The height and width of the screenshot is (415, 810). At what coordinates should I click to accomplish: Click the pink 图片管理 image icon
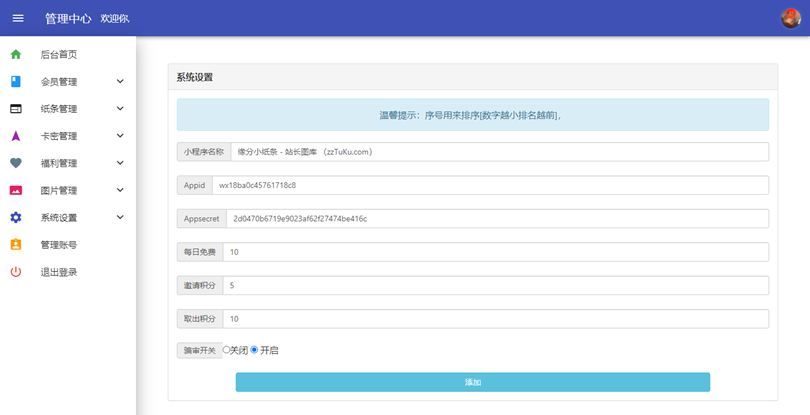click(x=16, y=190)
